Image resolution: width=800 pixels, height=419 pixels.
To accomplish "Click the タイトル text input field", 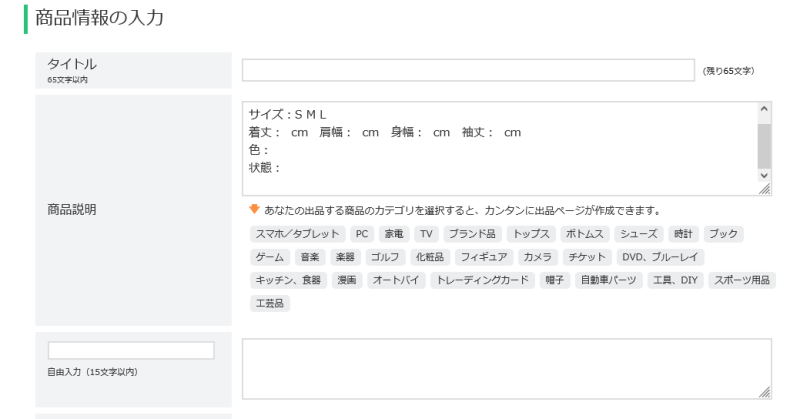I will click(467, 70).
